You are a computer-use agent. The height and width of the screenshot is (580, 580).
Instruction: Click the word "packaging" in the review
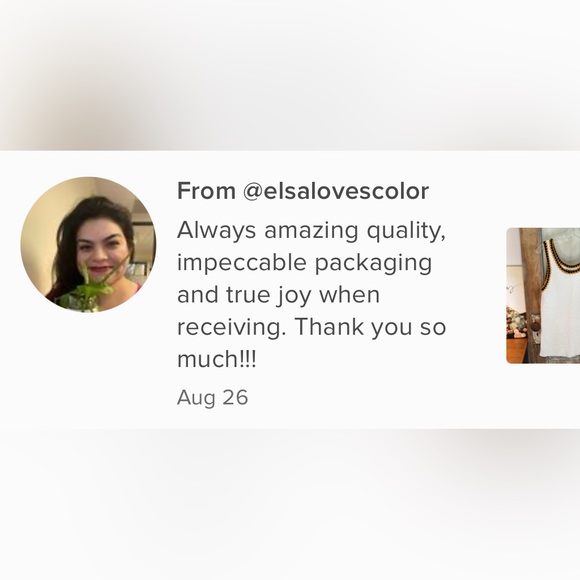(x=373, y=264)
